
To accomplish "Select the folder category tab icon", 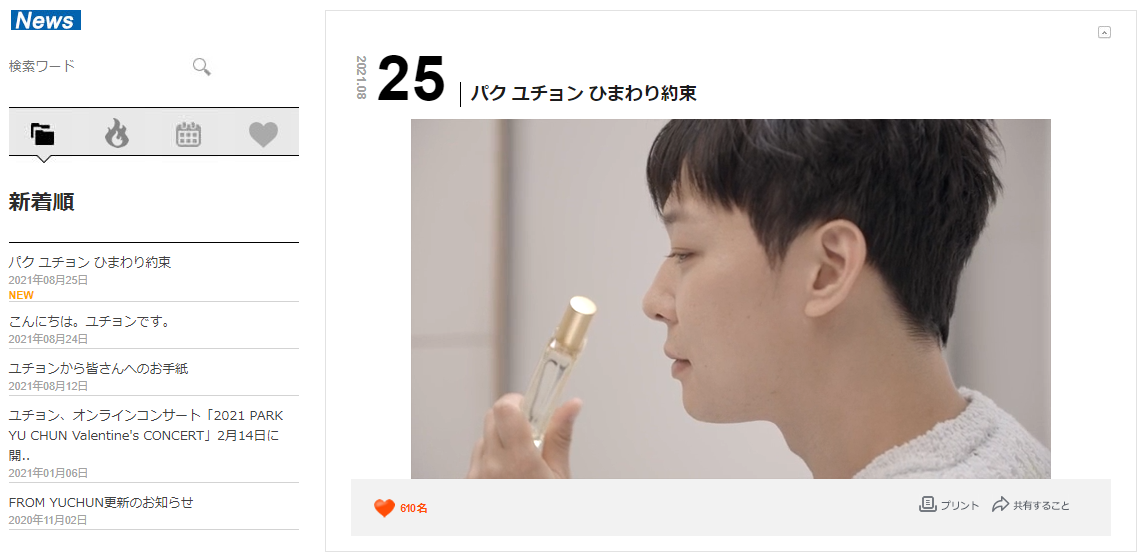I will click(43, 134).
